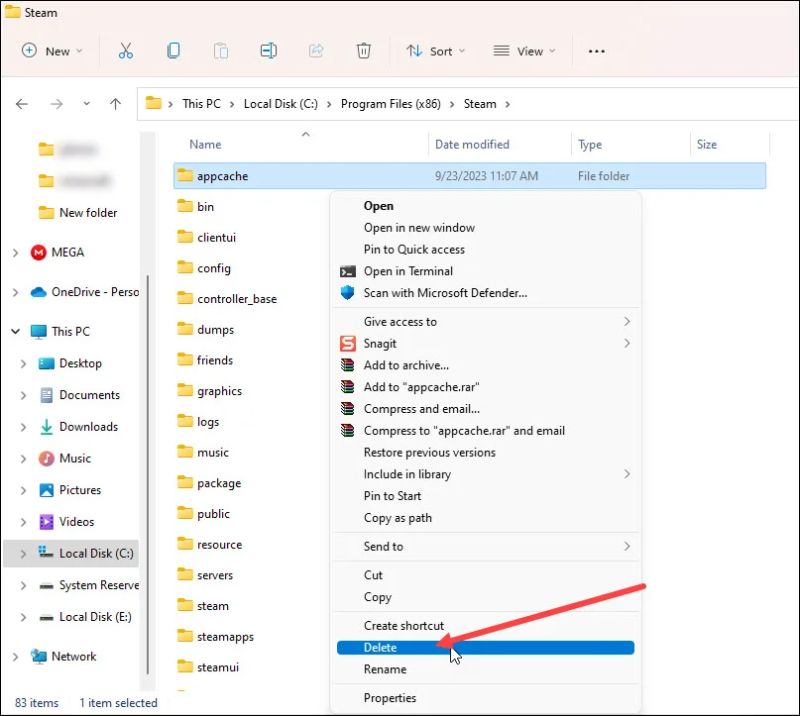Click the Pictures icon in sidebar
The height and width of the screenshot is (716, 800).
[x=46, y=490]
